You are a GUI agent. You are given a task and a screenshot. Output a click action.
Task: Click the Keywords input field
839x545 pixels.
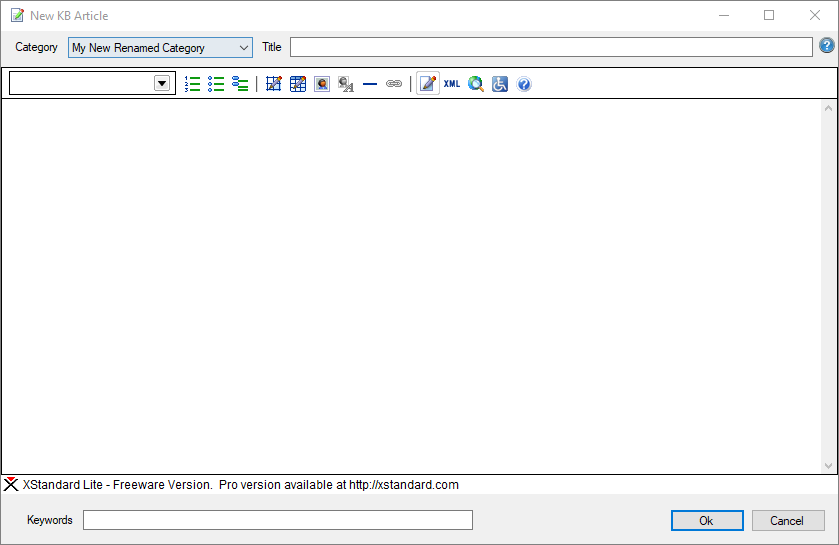point(277,520)
